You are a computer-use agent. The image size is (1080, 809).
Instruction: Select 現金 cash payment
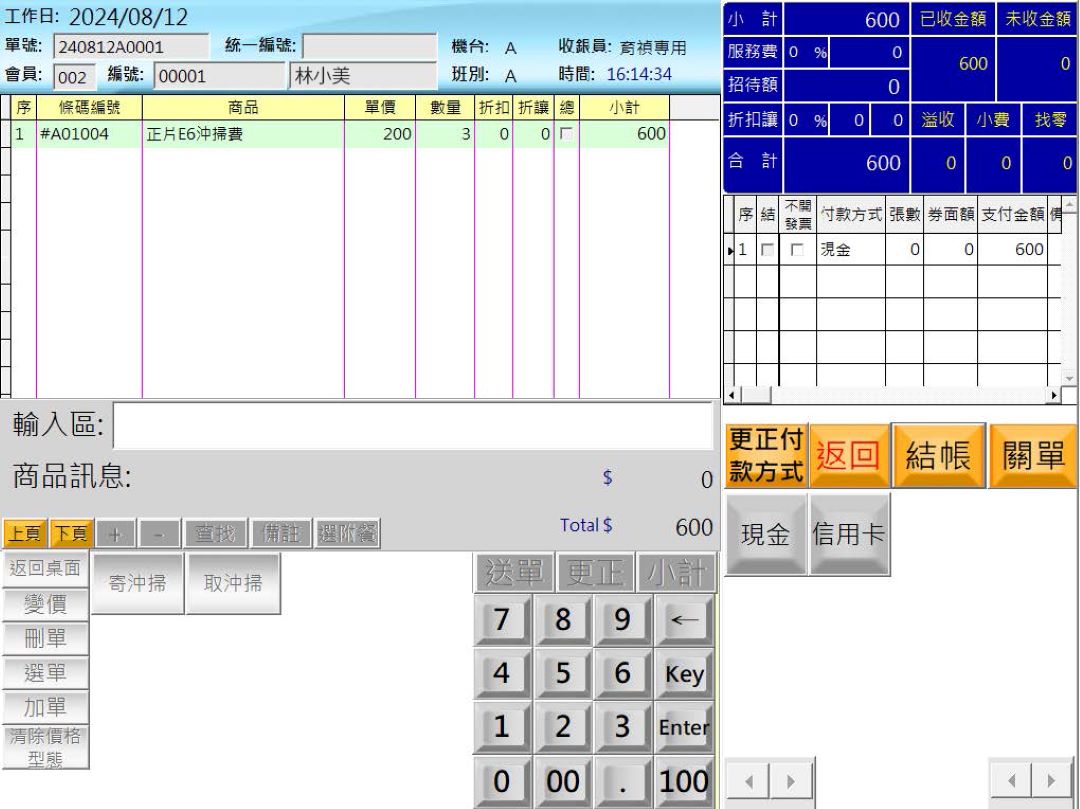point(763,535)
